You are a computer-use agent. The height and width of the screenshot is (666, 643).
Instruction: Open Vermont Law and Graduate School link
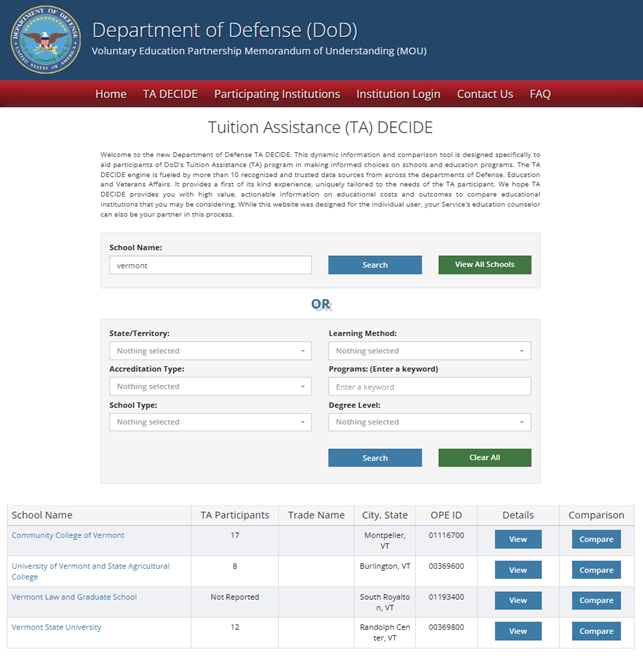[x=74, y=597]
